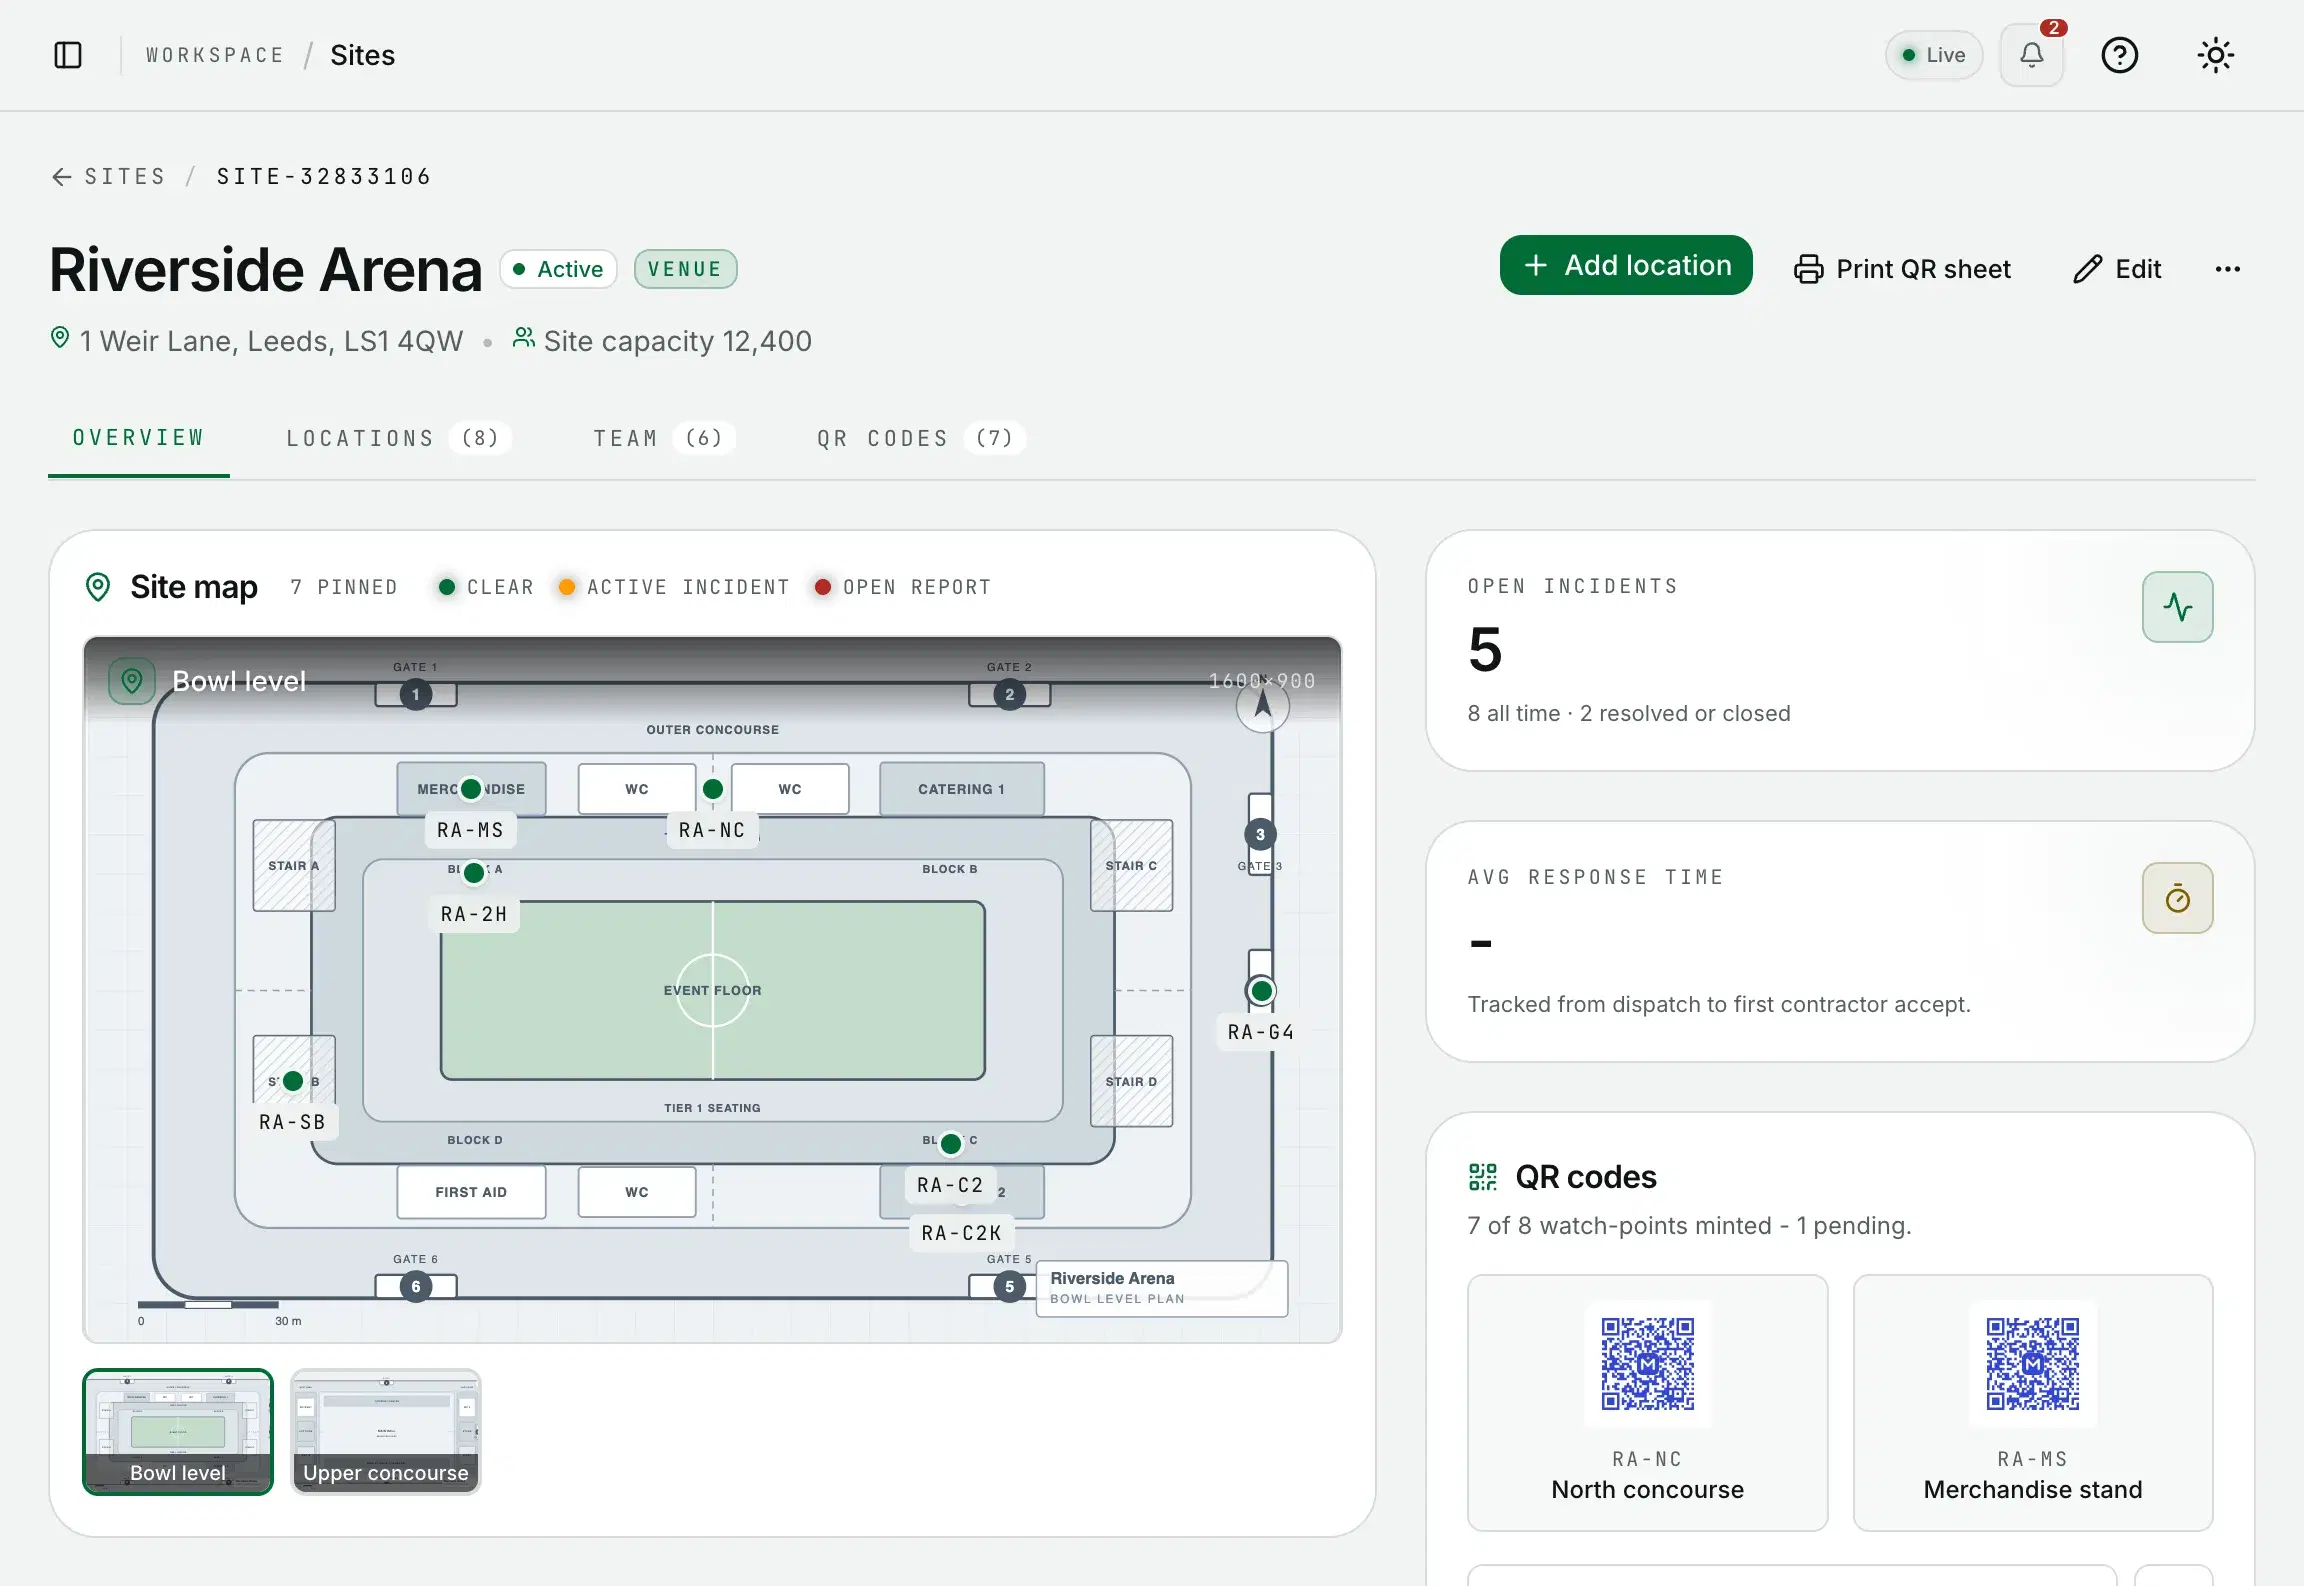Select the Bowl level floor thumbnail
Screen dimensions: 2304x1586
click(x=178, y=1432)
